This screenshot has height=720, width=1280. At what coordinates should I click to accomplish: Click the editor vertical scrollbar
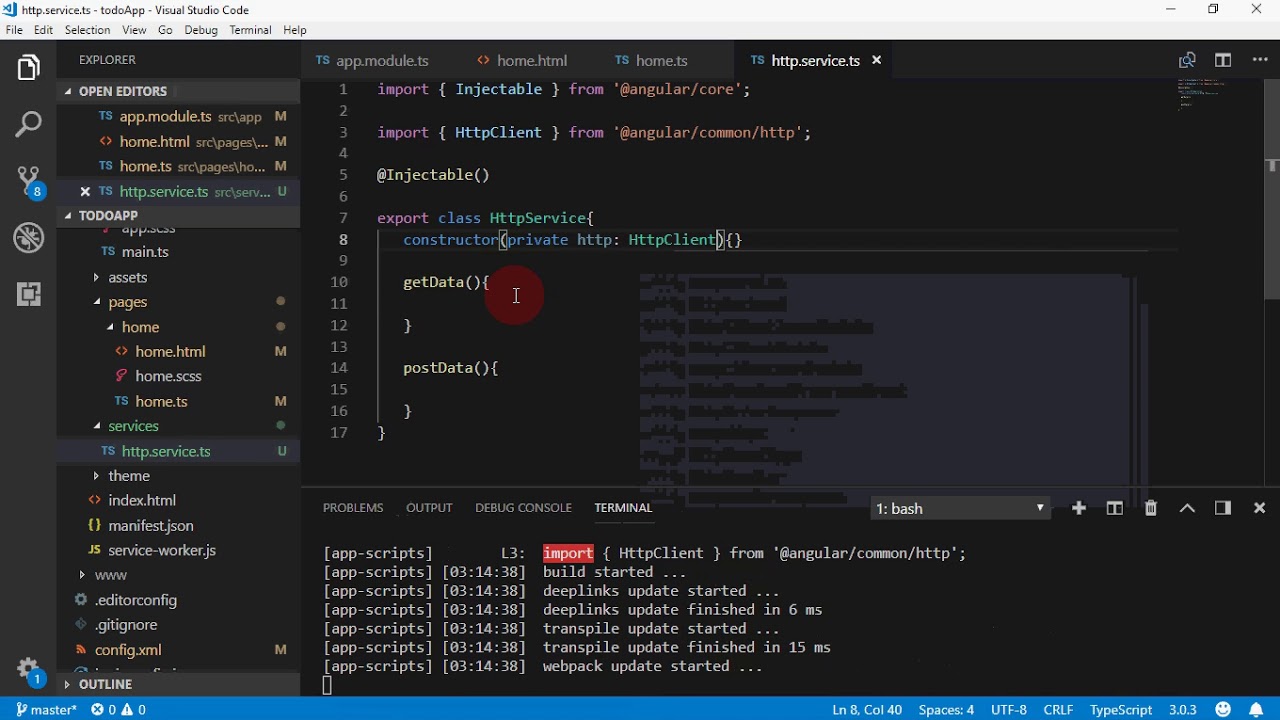(x=1272, y=190)
